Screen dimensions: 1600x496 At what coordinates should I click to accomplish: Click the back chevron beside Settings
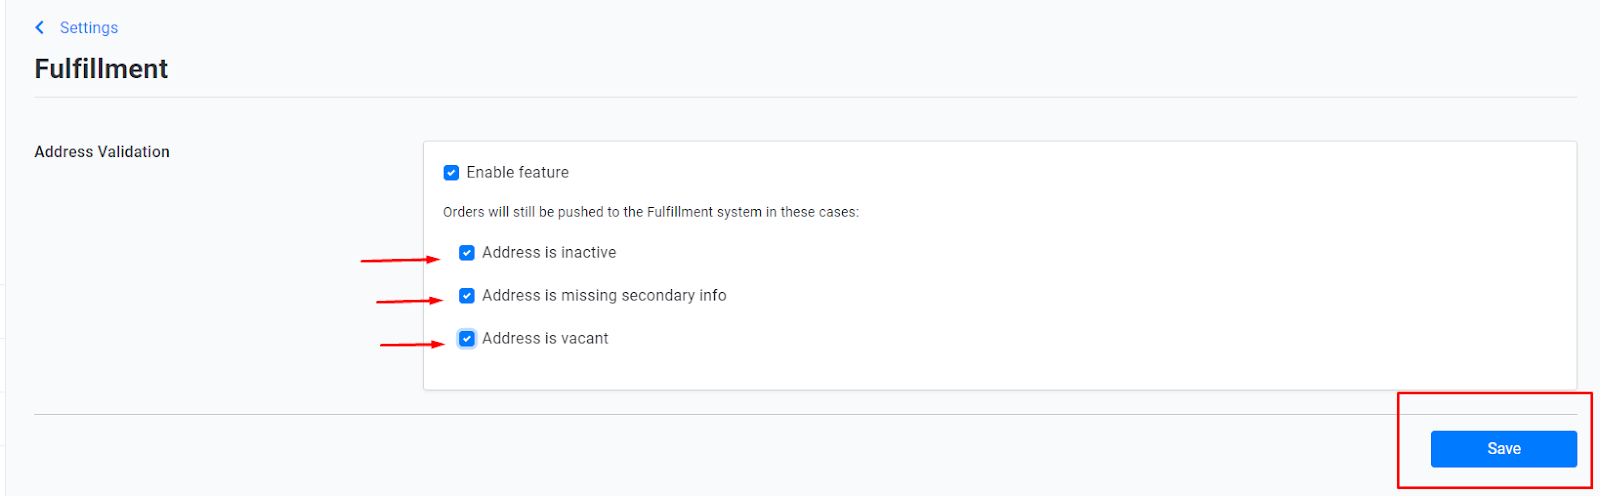click(x=39, y=28)
